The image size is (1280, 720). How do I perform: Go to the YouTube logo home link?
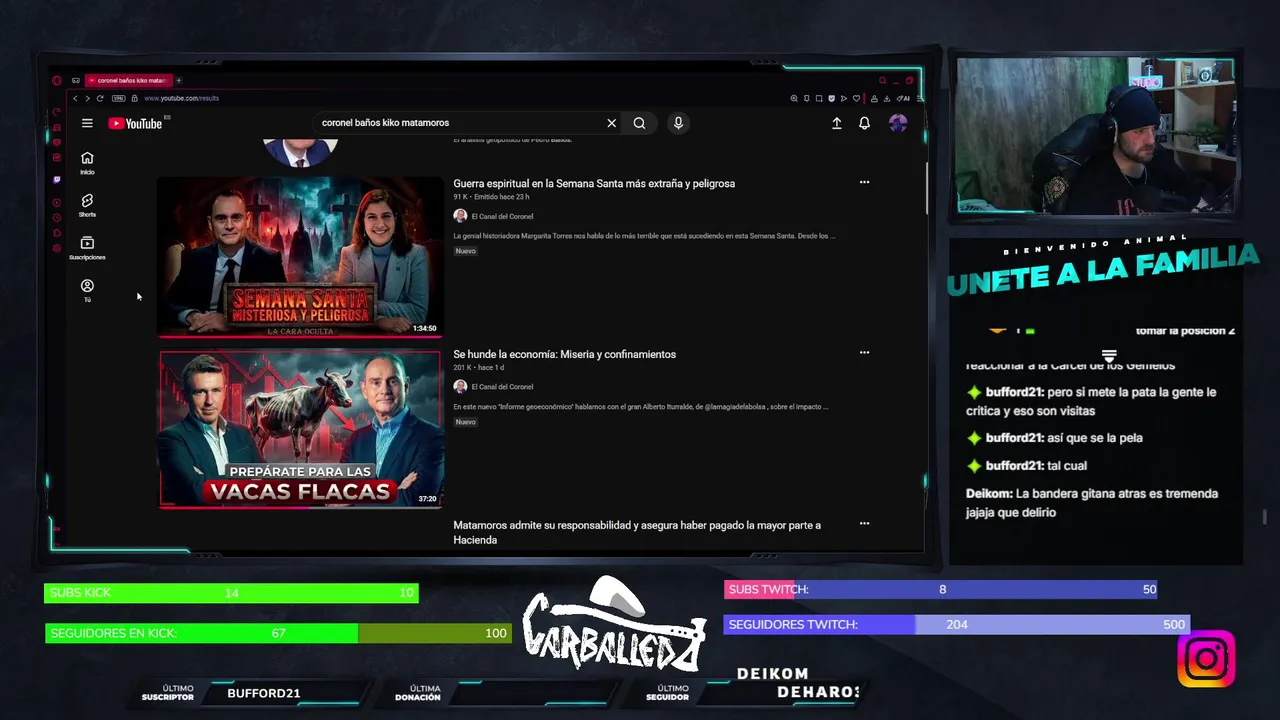(x=135, y=123)
